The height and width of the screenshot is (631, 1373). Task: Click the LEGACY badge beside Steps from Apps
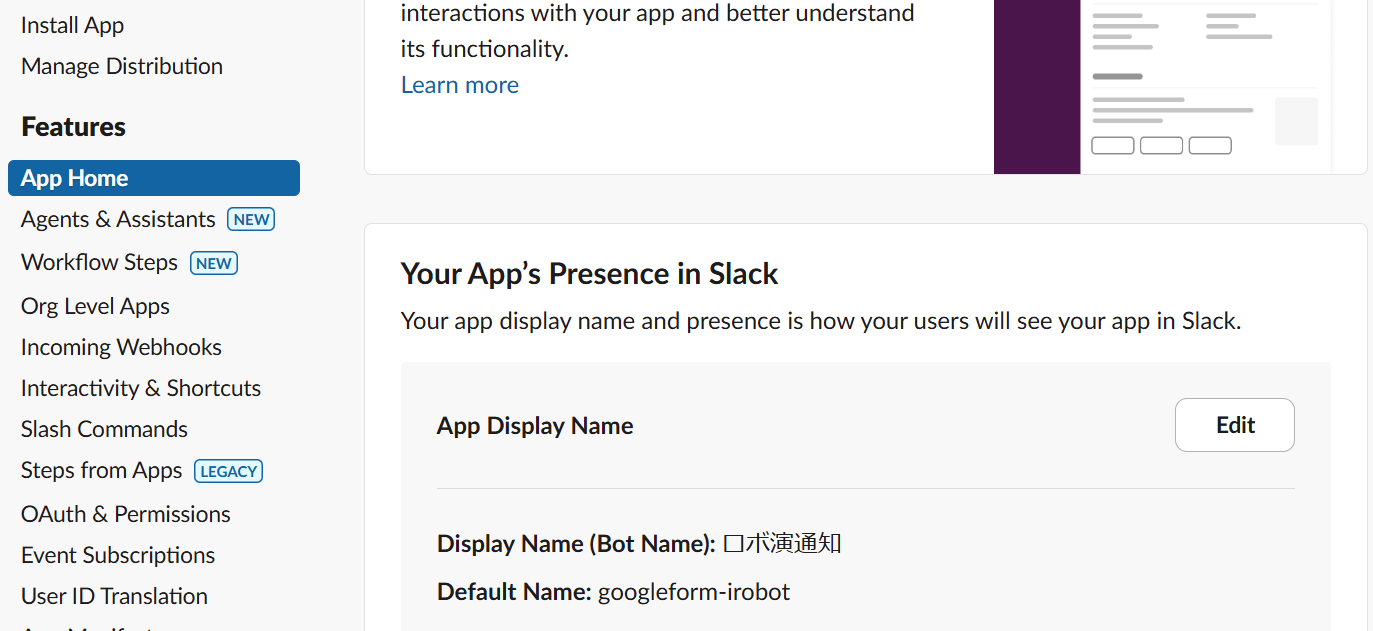pos(229,471)
